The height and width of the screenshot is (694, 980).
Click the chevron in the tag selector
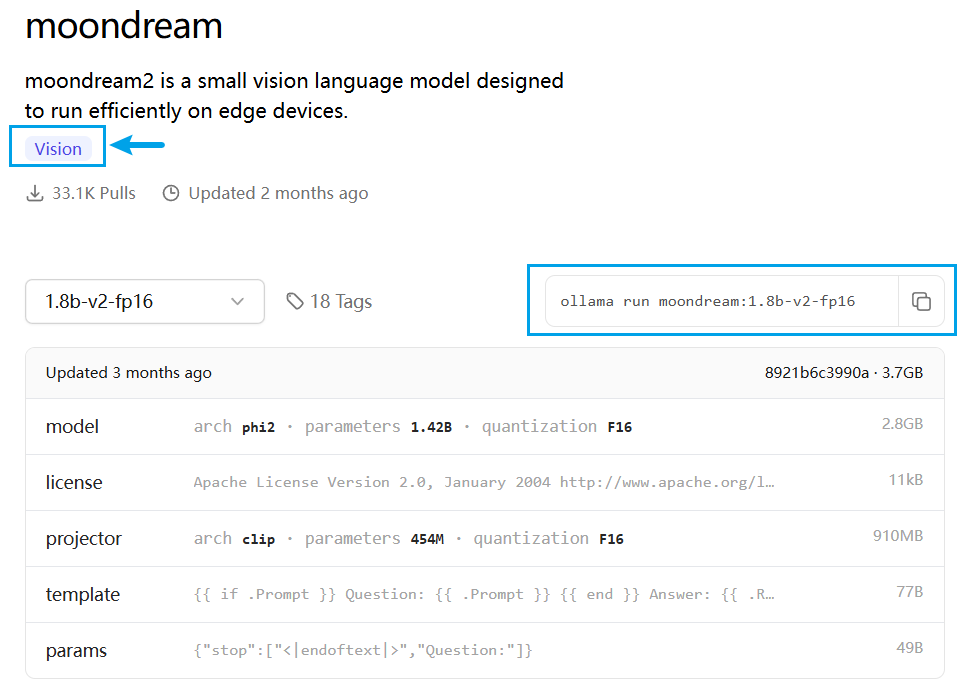click(x=238, y=301)
